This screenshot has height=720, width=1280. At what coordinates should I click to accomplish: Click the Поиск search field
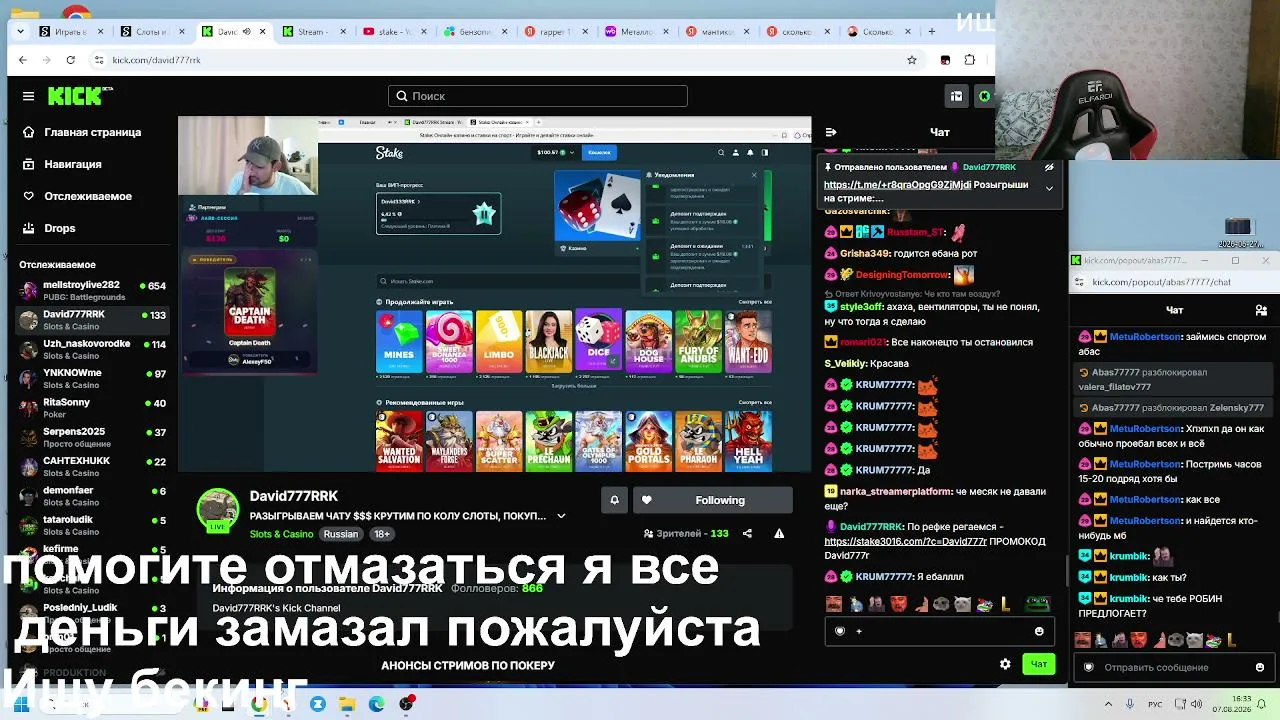click(x=538, y=96)
